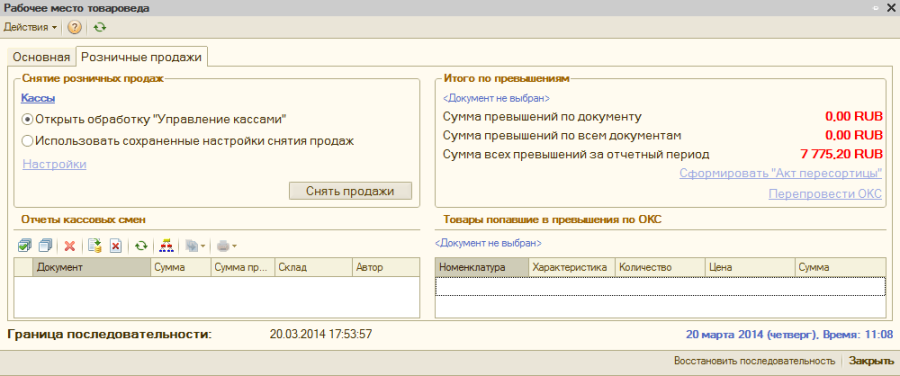Expand the create-based-on icon dropdown
900x376 pixels.
(204, 247)
